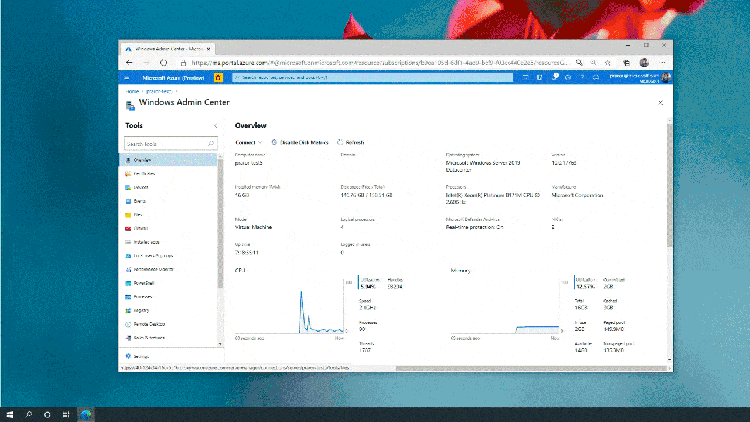This screenshot has height=422, width=750.
Task: Launch PowerShell from the Tools list
Action: [143, 283]
